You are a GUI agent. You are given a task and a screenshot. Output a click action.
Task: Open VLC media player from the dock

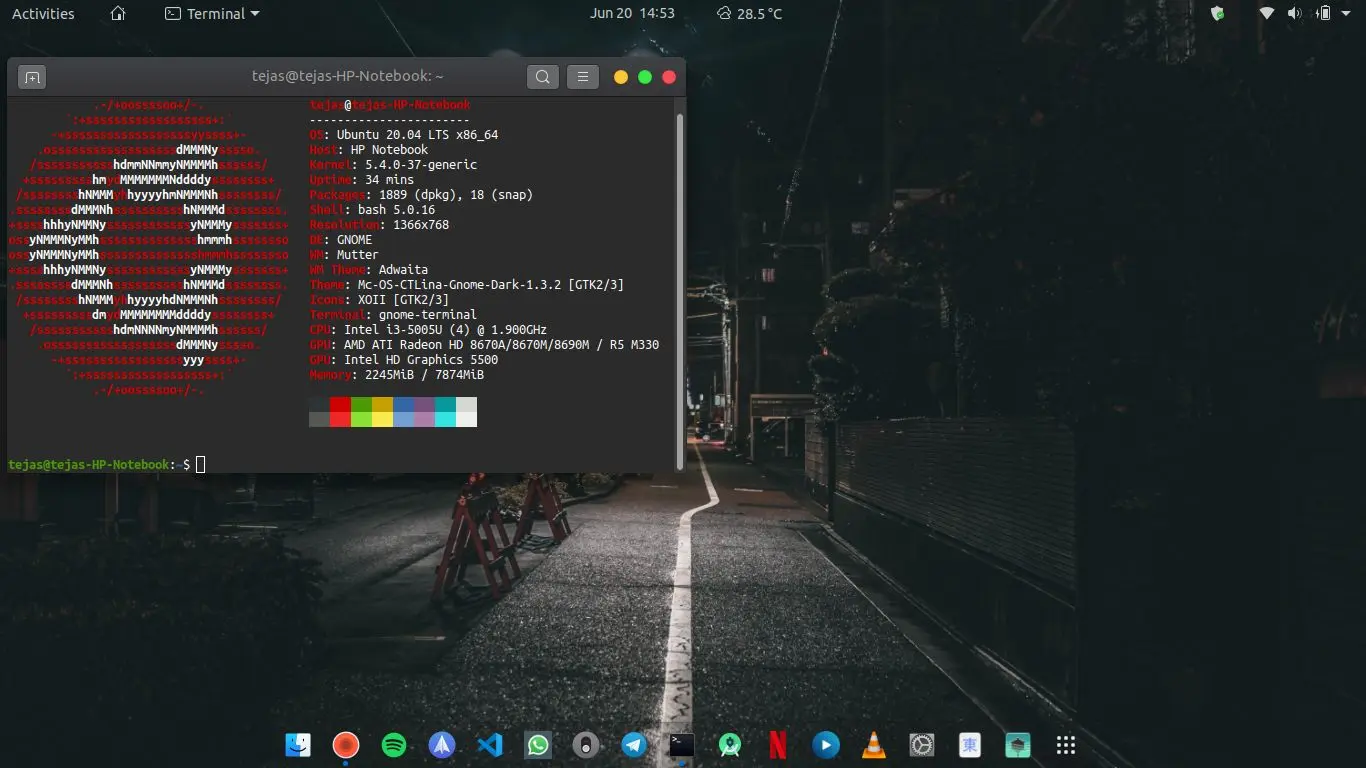point(874,745)
